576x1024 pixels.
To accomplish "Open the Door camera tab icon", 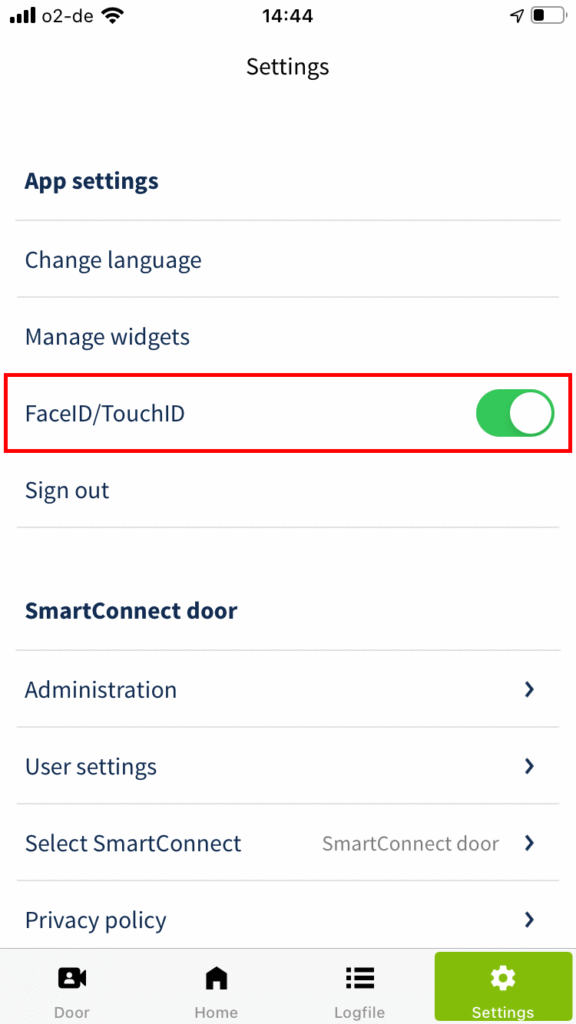I will click(72, 978).
